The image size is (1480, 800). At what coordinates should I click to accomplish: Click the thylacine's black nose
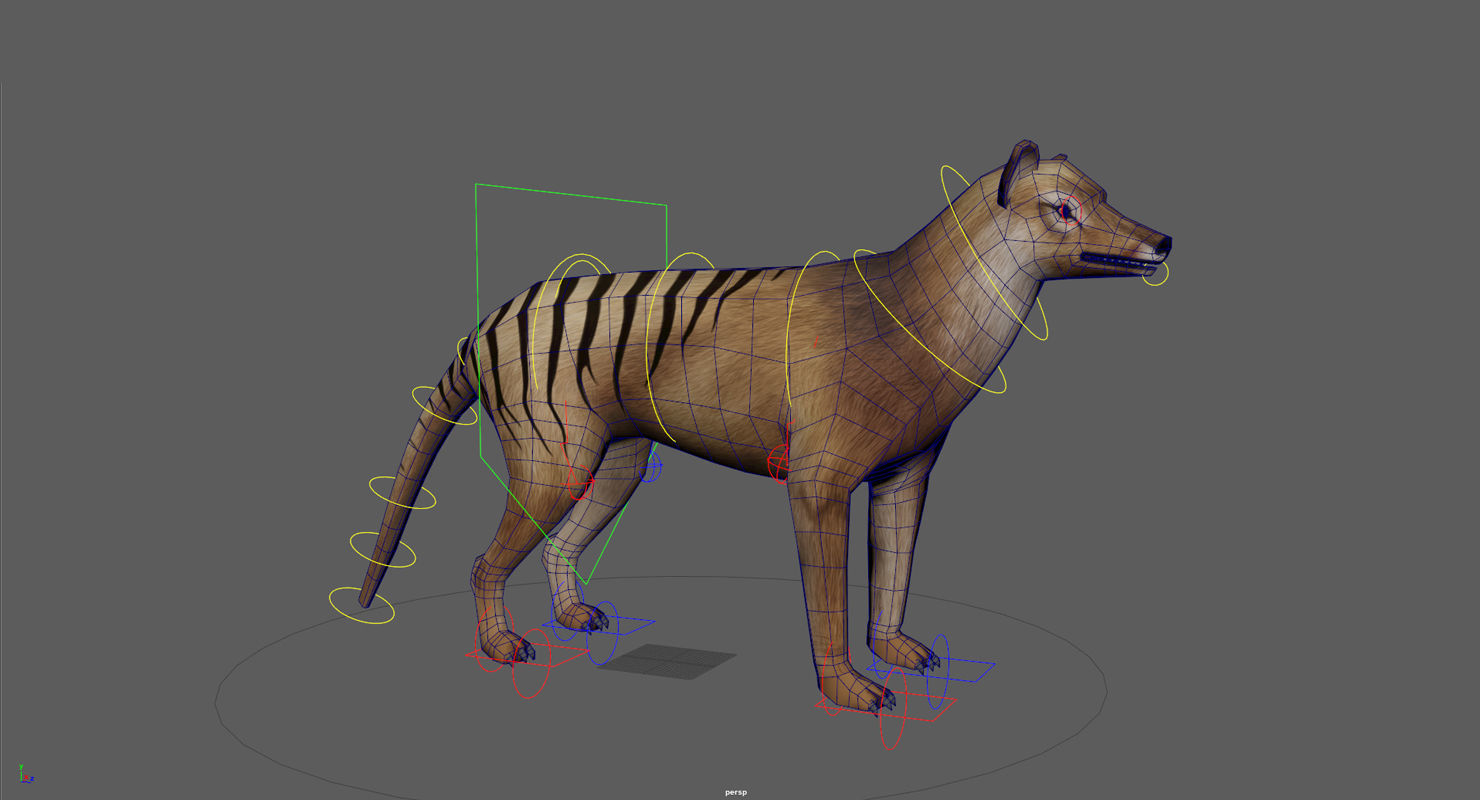[x=1163, y=244]
